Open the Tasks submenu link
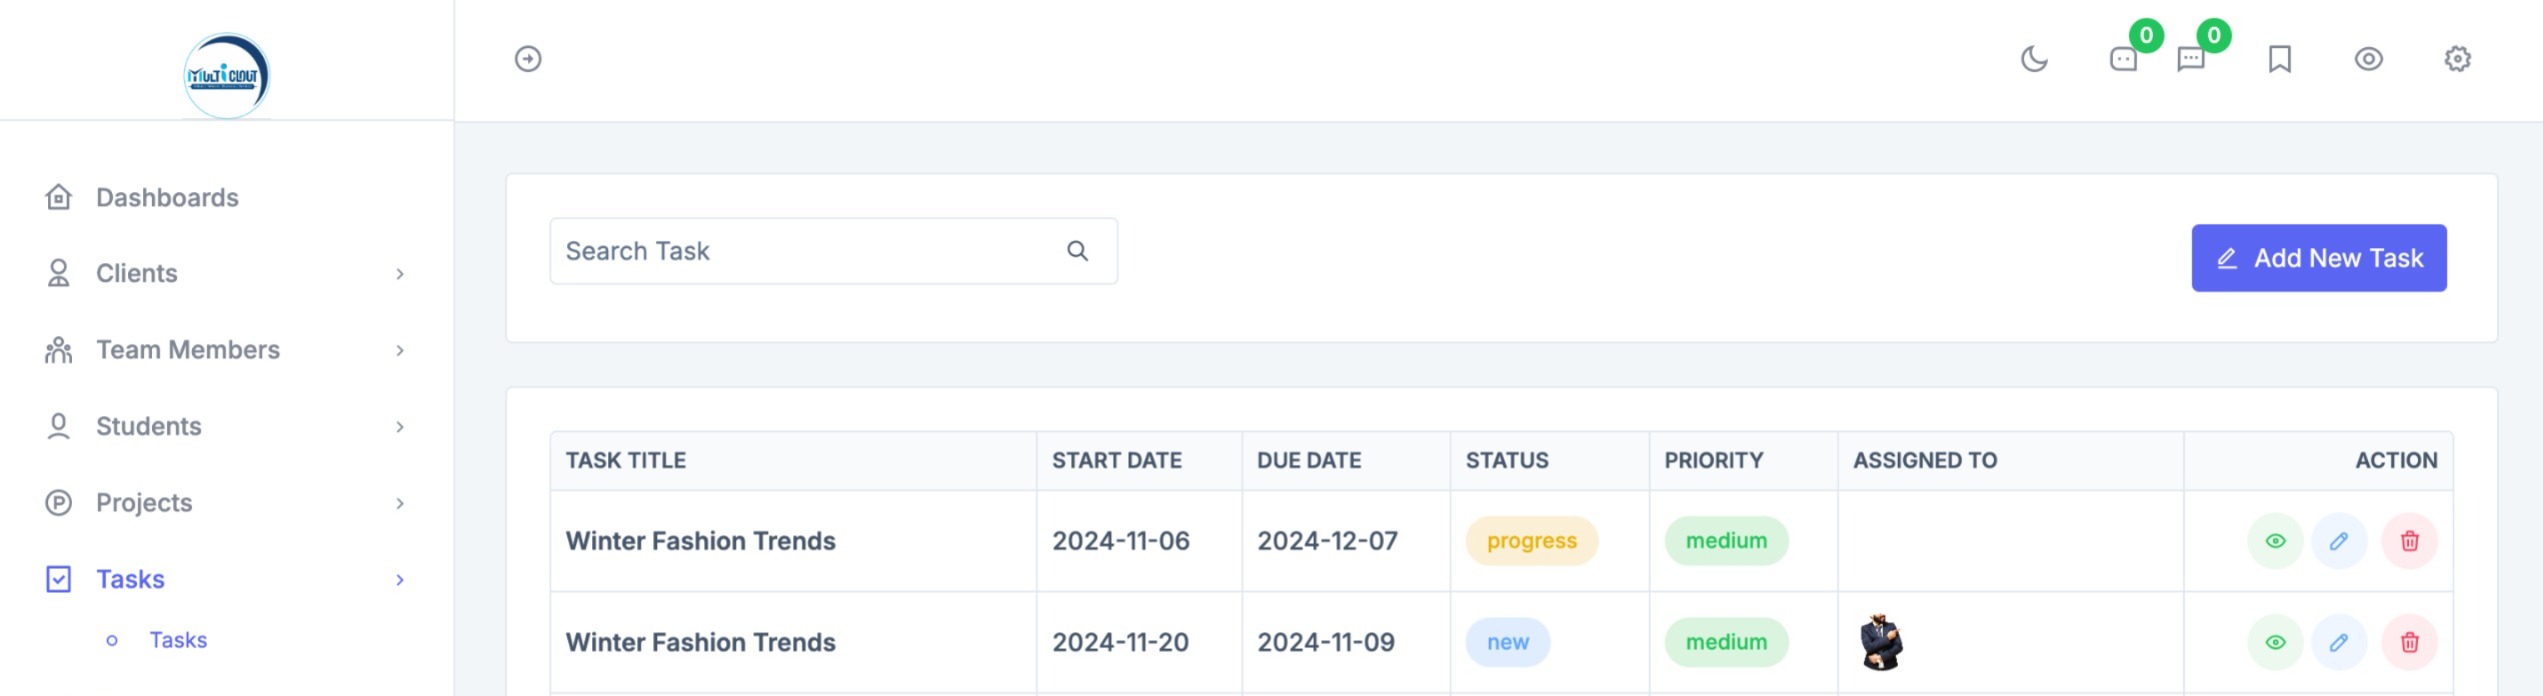This screenshot has height=696, width=2543. tap(178, 640)
